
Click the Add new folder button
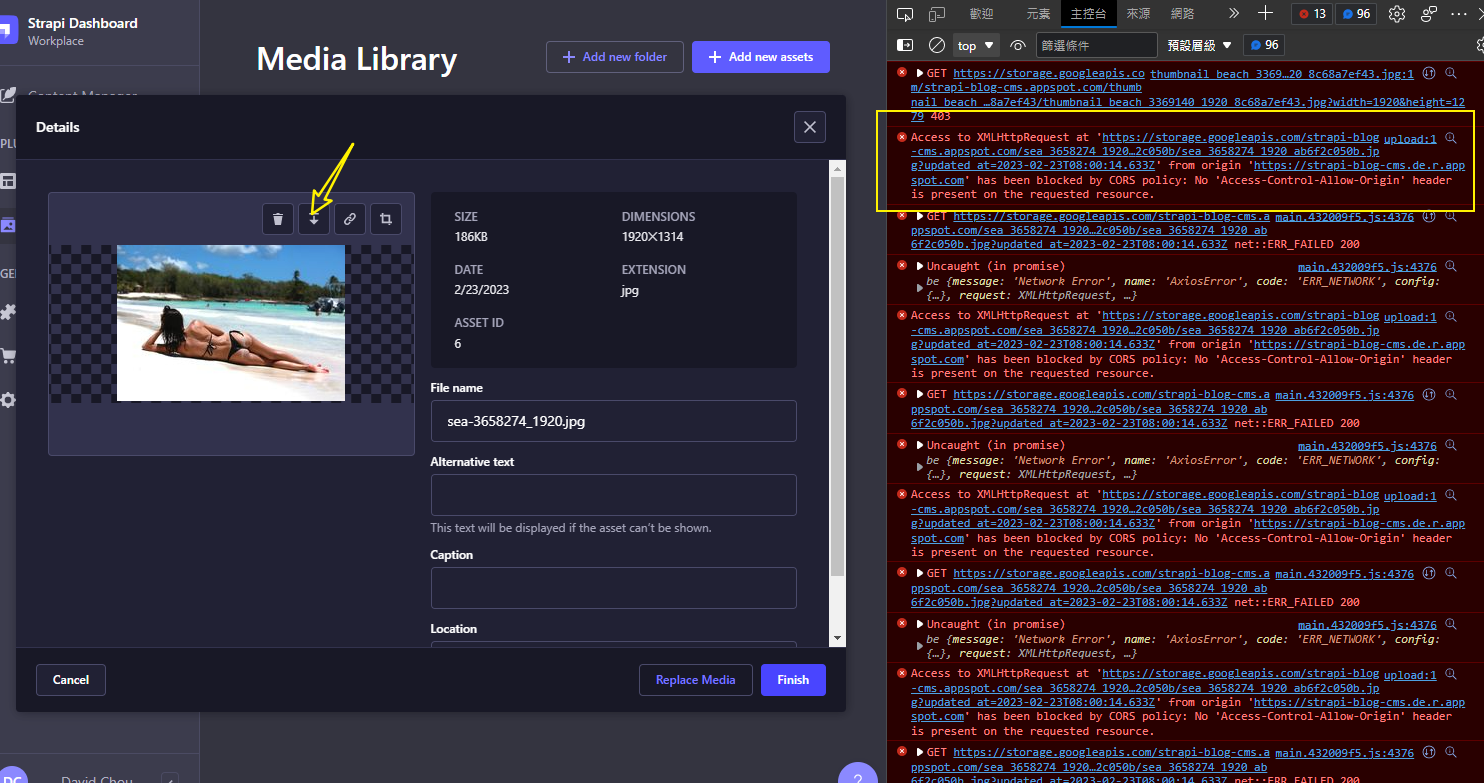click(615, 57)
